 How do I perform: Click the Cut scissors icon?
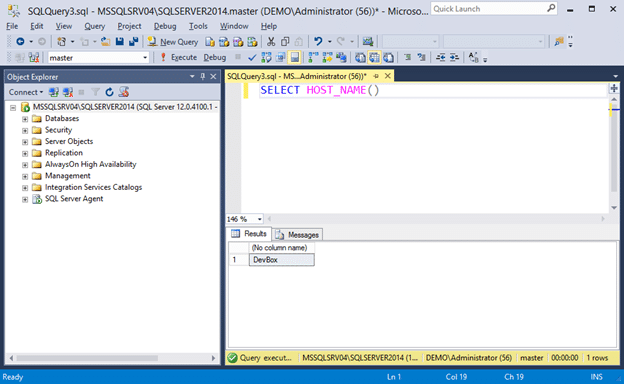click(x=271, y=41)
